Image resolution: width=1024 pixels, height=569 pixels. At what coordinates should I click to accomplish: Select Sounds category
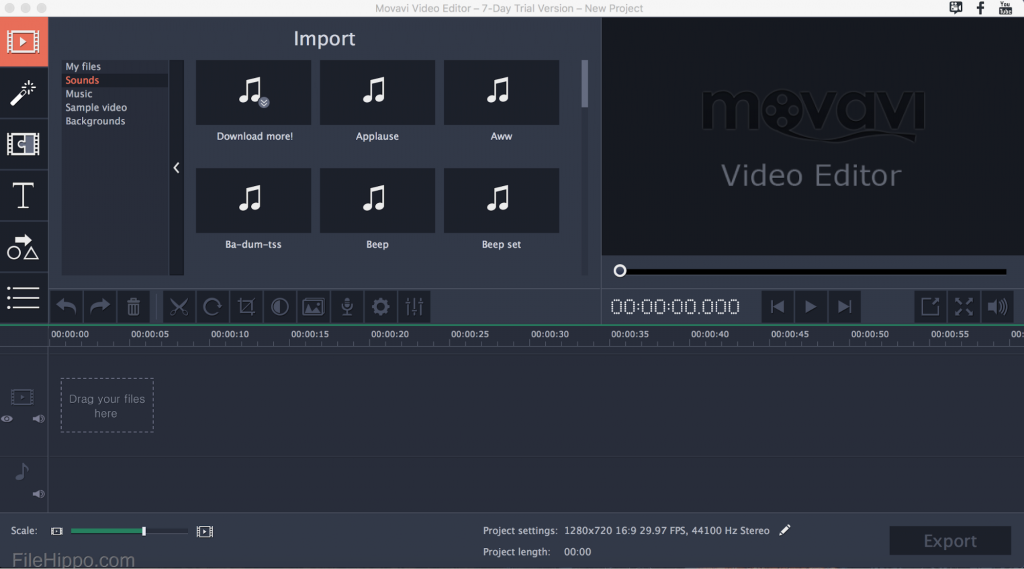pyautogui.click(x=82, y=80)
